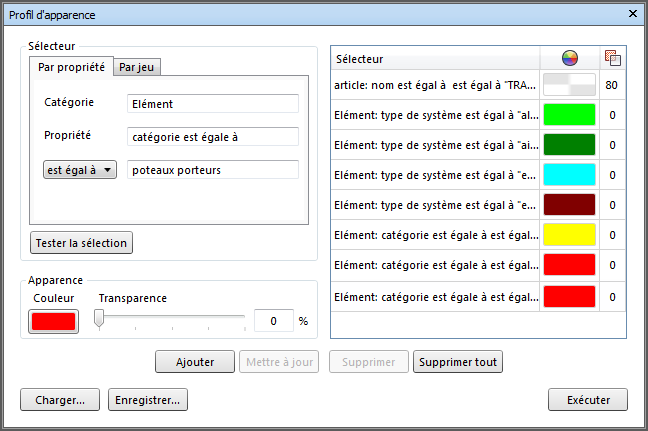Click 'Supprimer tout' to clear selectors
This screenshot has height=431, width=648.
(x=457, y=362)
